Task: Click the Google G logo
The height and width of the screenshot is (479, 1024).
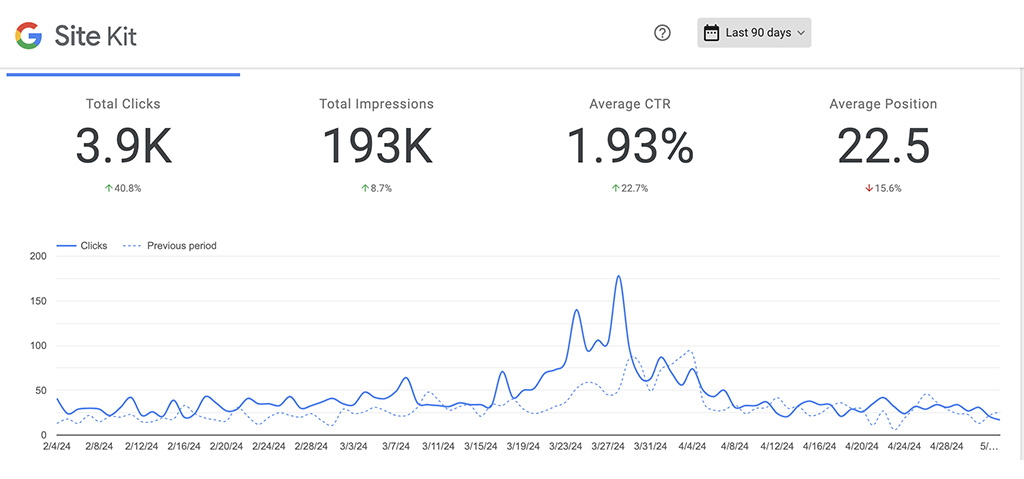Action: 28,36
